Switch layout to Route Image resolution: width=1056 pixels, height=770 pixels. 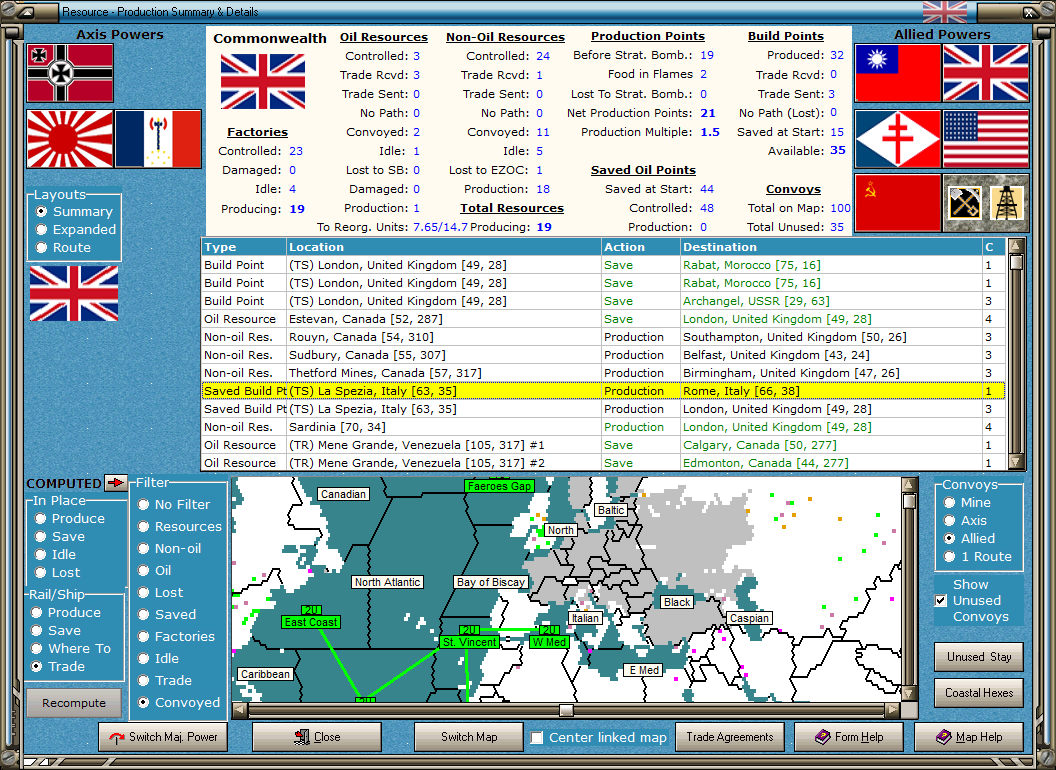click(64, 248)
